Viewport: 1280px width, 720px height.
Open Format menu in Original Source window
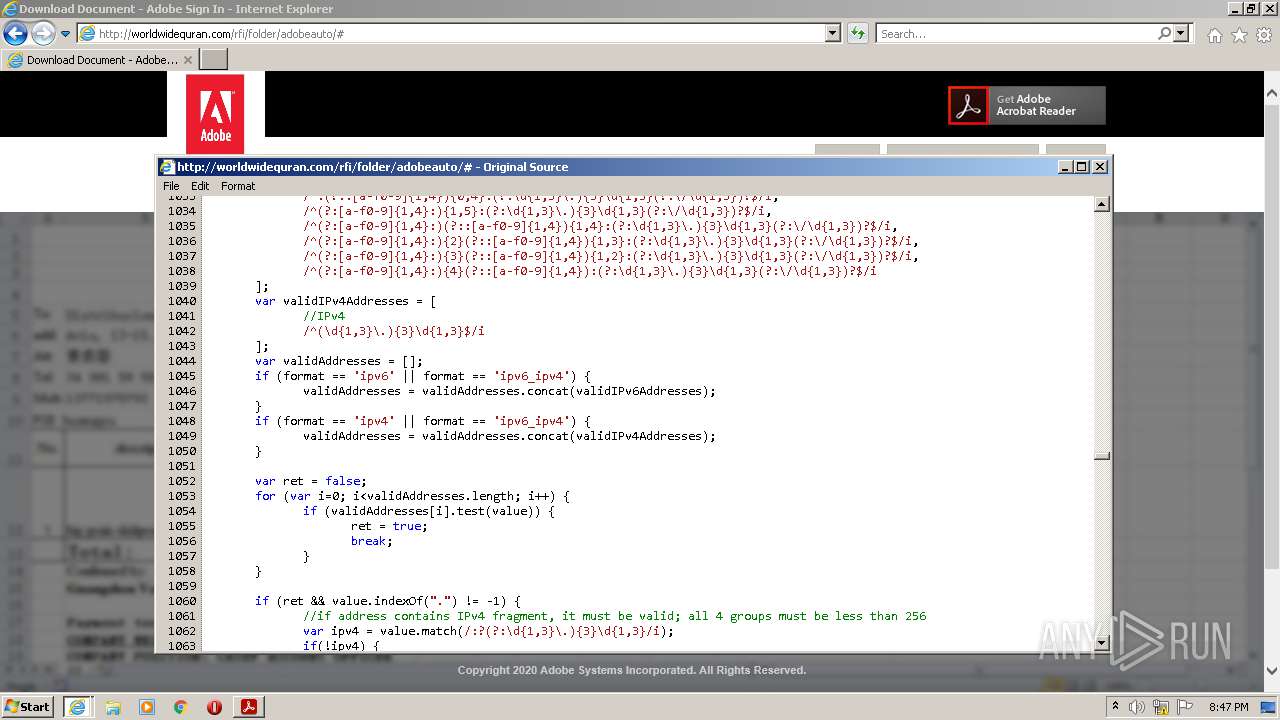pyautogui.click(x=238, y=186)
